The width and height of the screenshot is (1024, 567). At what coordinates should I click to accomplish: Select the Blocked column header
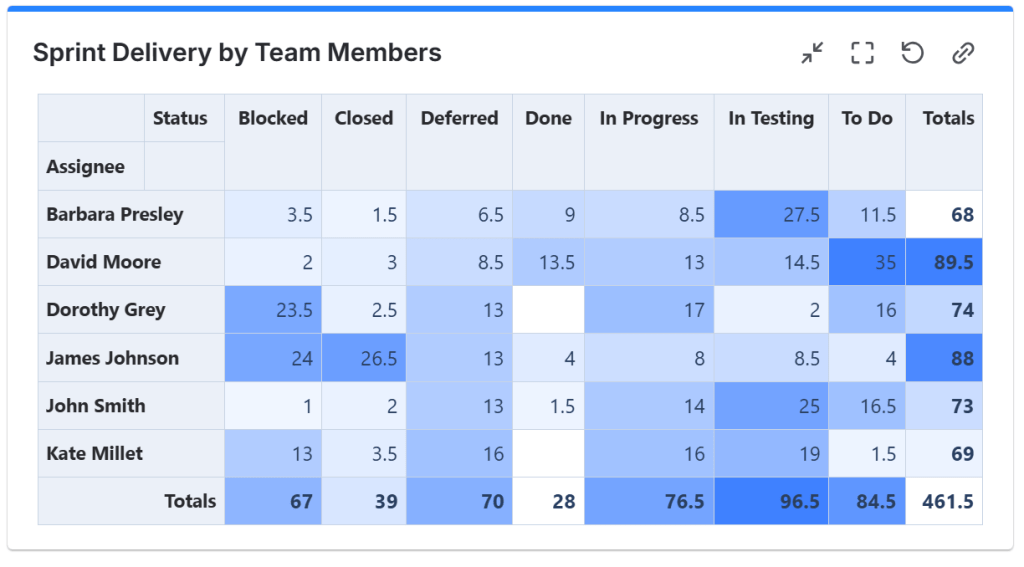273,118
